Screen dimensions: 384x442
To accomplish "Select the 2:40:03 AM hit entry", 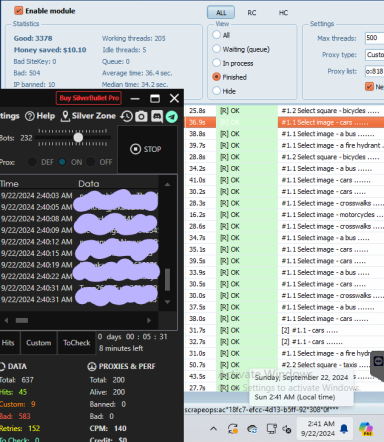I will click(x=79, y=196).
